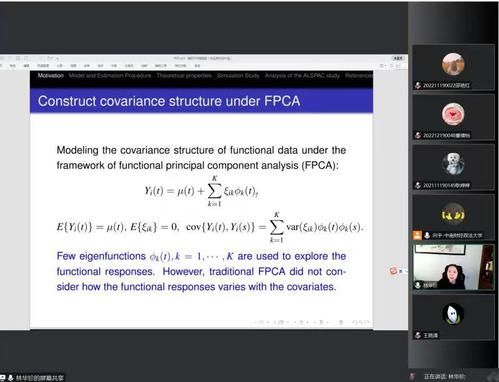The height and width of the screenshot is (382, 499).
Task: Click microphone icon beside first participant's name
Action: pos(418,85)
